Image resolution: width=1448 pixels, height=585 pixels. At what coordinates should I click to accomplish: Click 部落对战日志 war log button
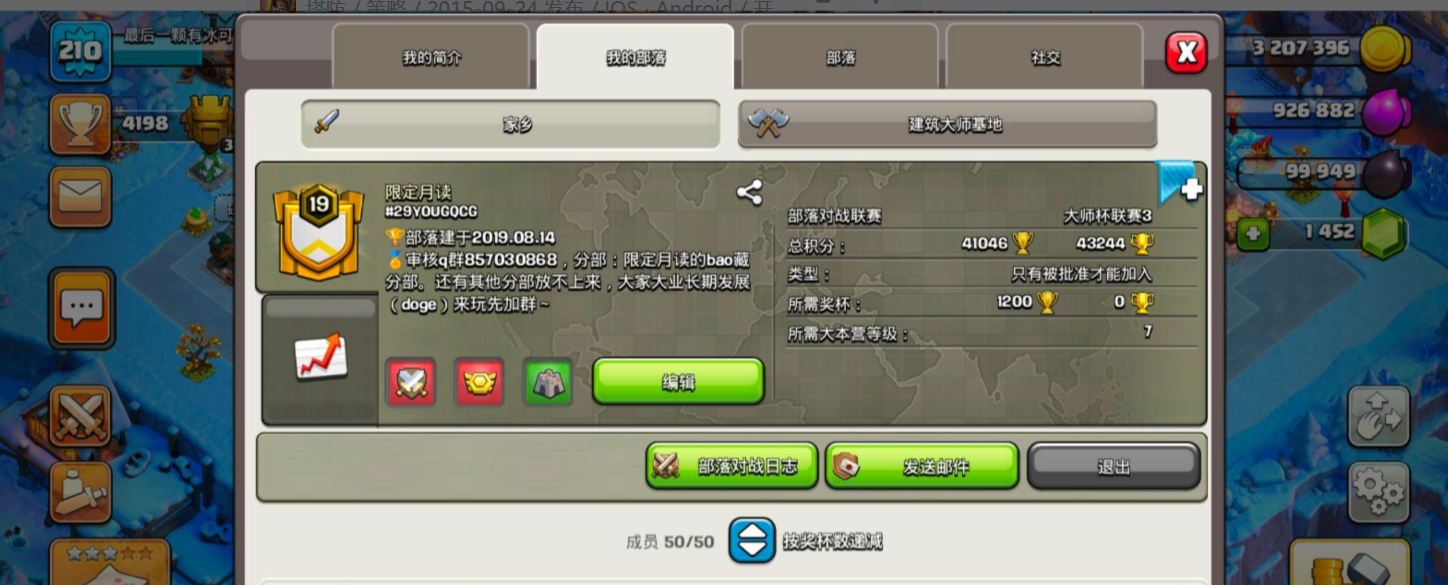[x=732, y=466]
